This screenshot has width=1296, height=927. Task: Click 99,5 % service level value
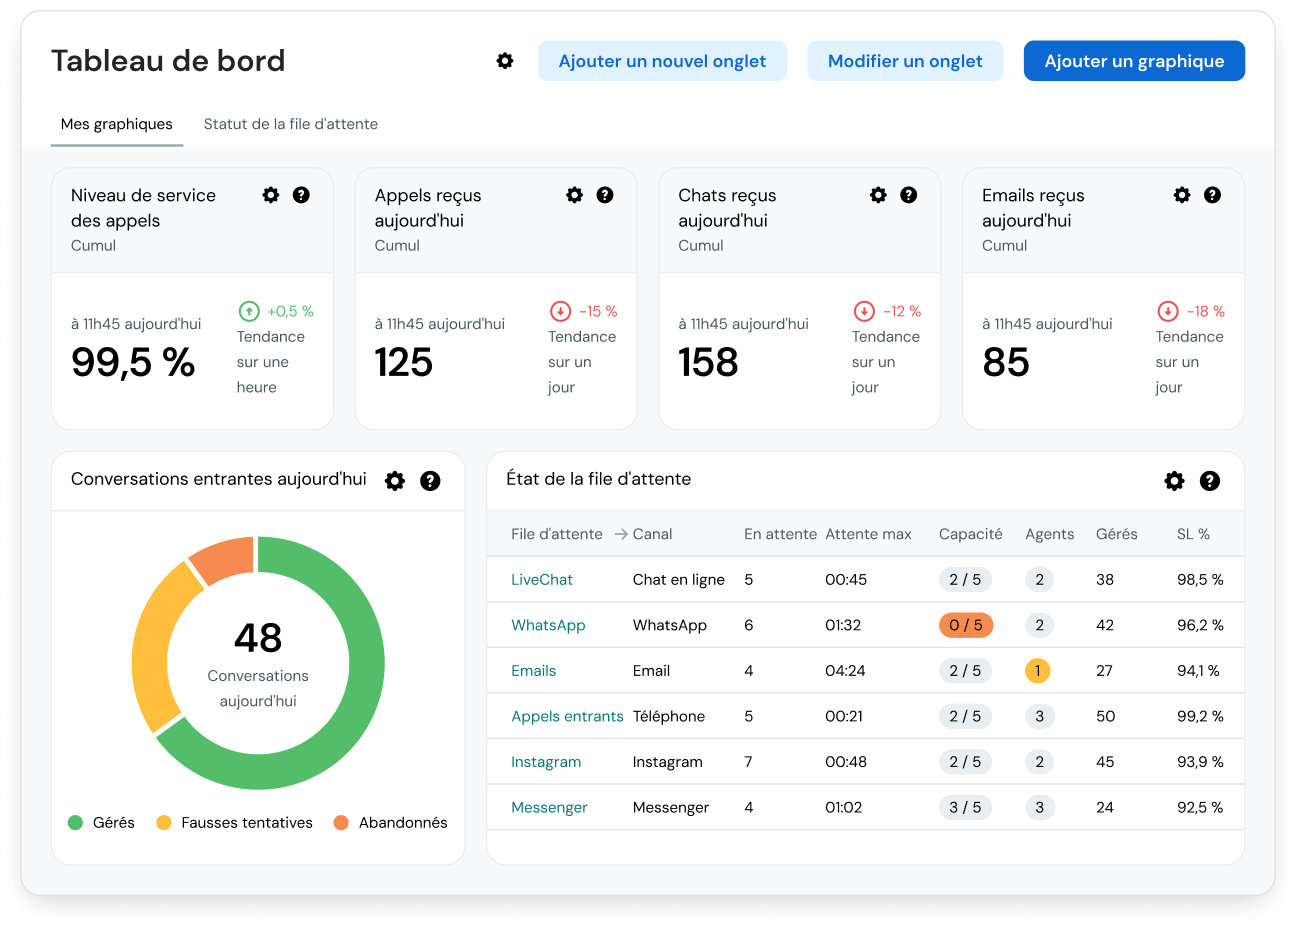pos(133,362)
